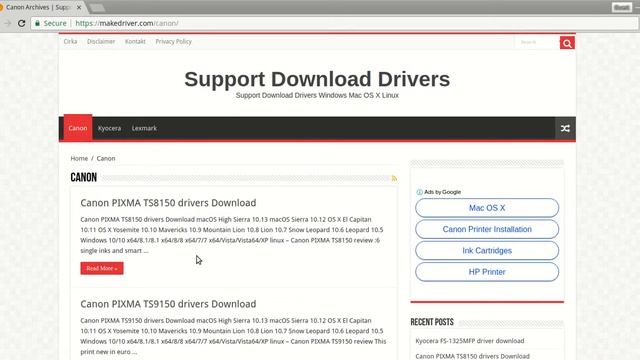The height and width of the screenshot is (360, 640).
Task: Close the Canon Archives browser tab
Action: (79, 7)
